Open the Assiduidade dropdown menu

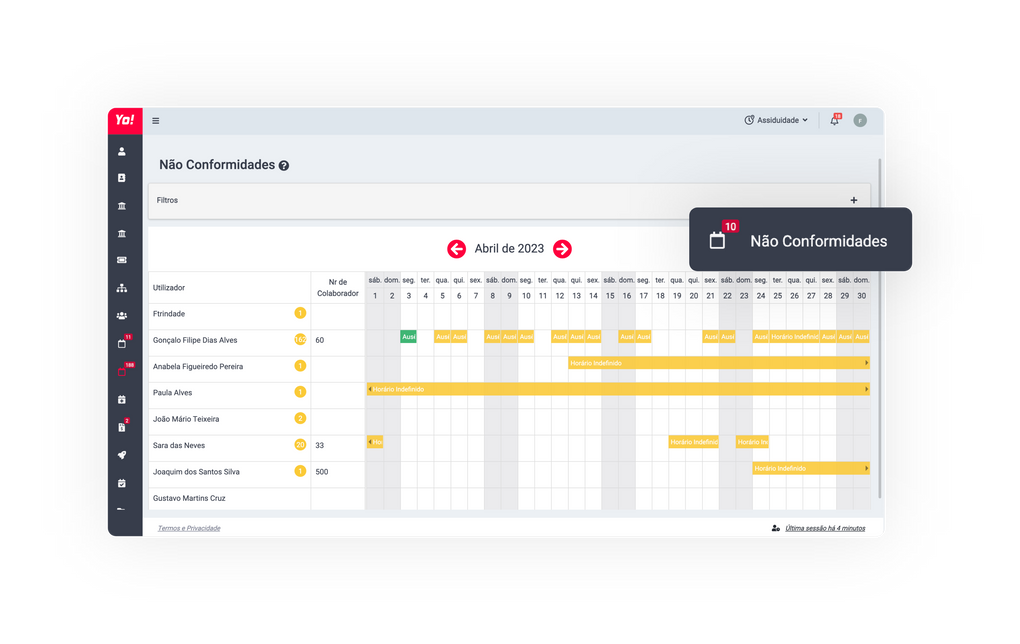click(776, 120)
